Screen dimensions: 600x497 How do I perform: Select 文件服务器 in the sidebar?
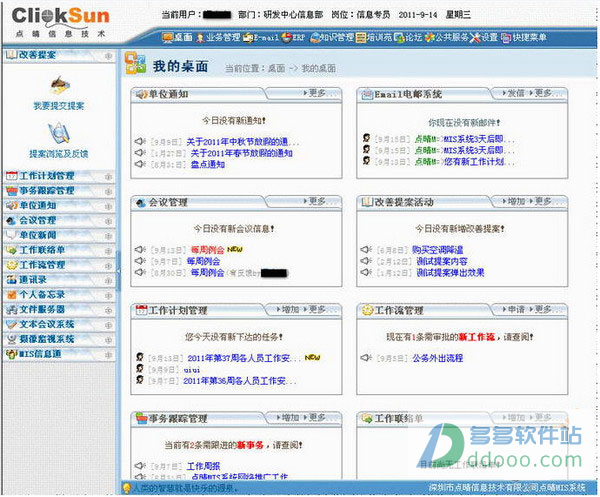[59, 310]
